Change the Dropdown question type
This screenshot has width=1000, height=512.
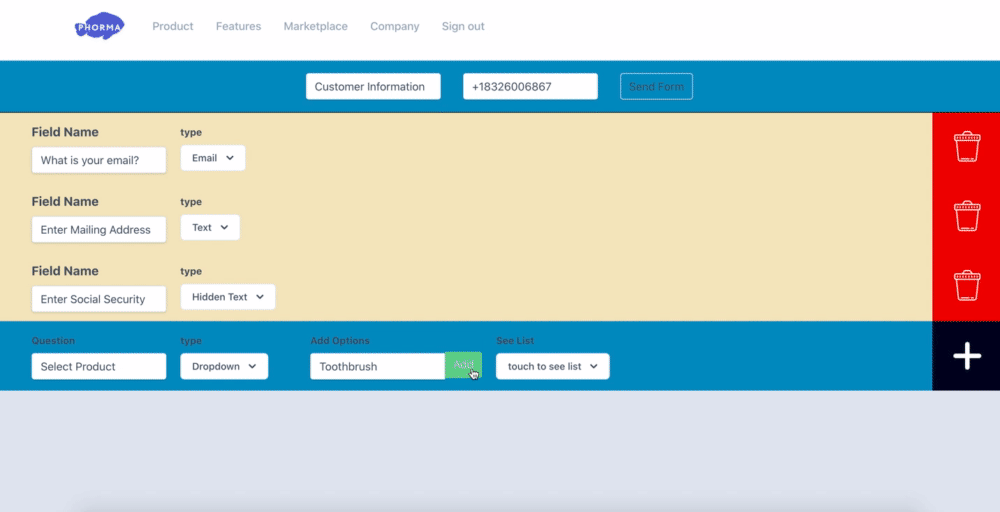(224, 367)
